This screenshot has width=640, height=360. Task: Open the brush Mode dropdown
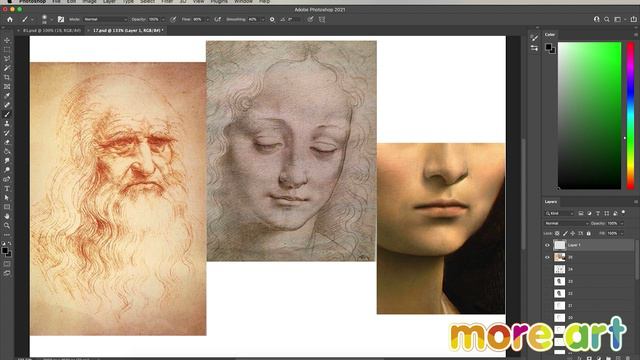105,19
